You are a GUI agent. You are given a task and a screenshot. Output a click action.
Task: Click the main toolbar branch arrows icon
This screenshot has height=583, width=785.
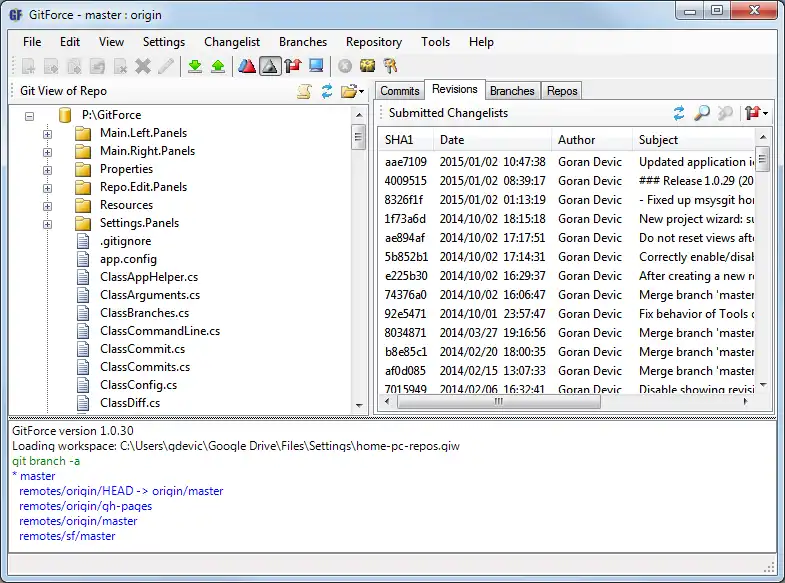(293, 66)
